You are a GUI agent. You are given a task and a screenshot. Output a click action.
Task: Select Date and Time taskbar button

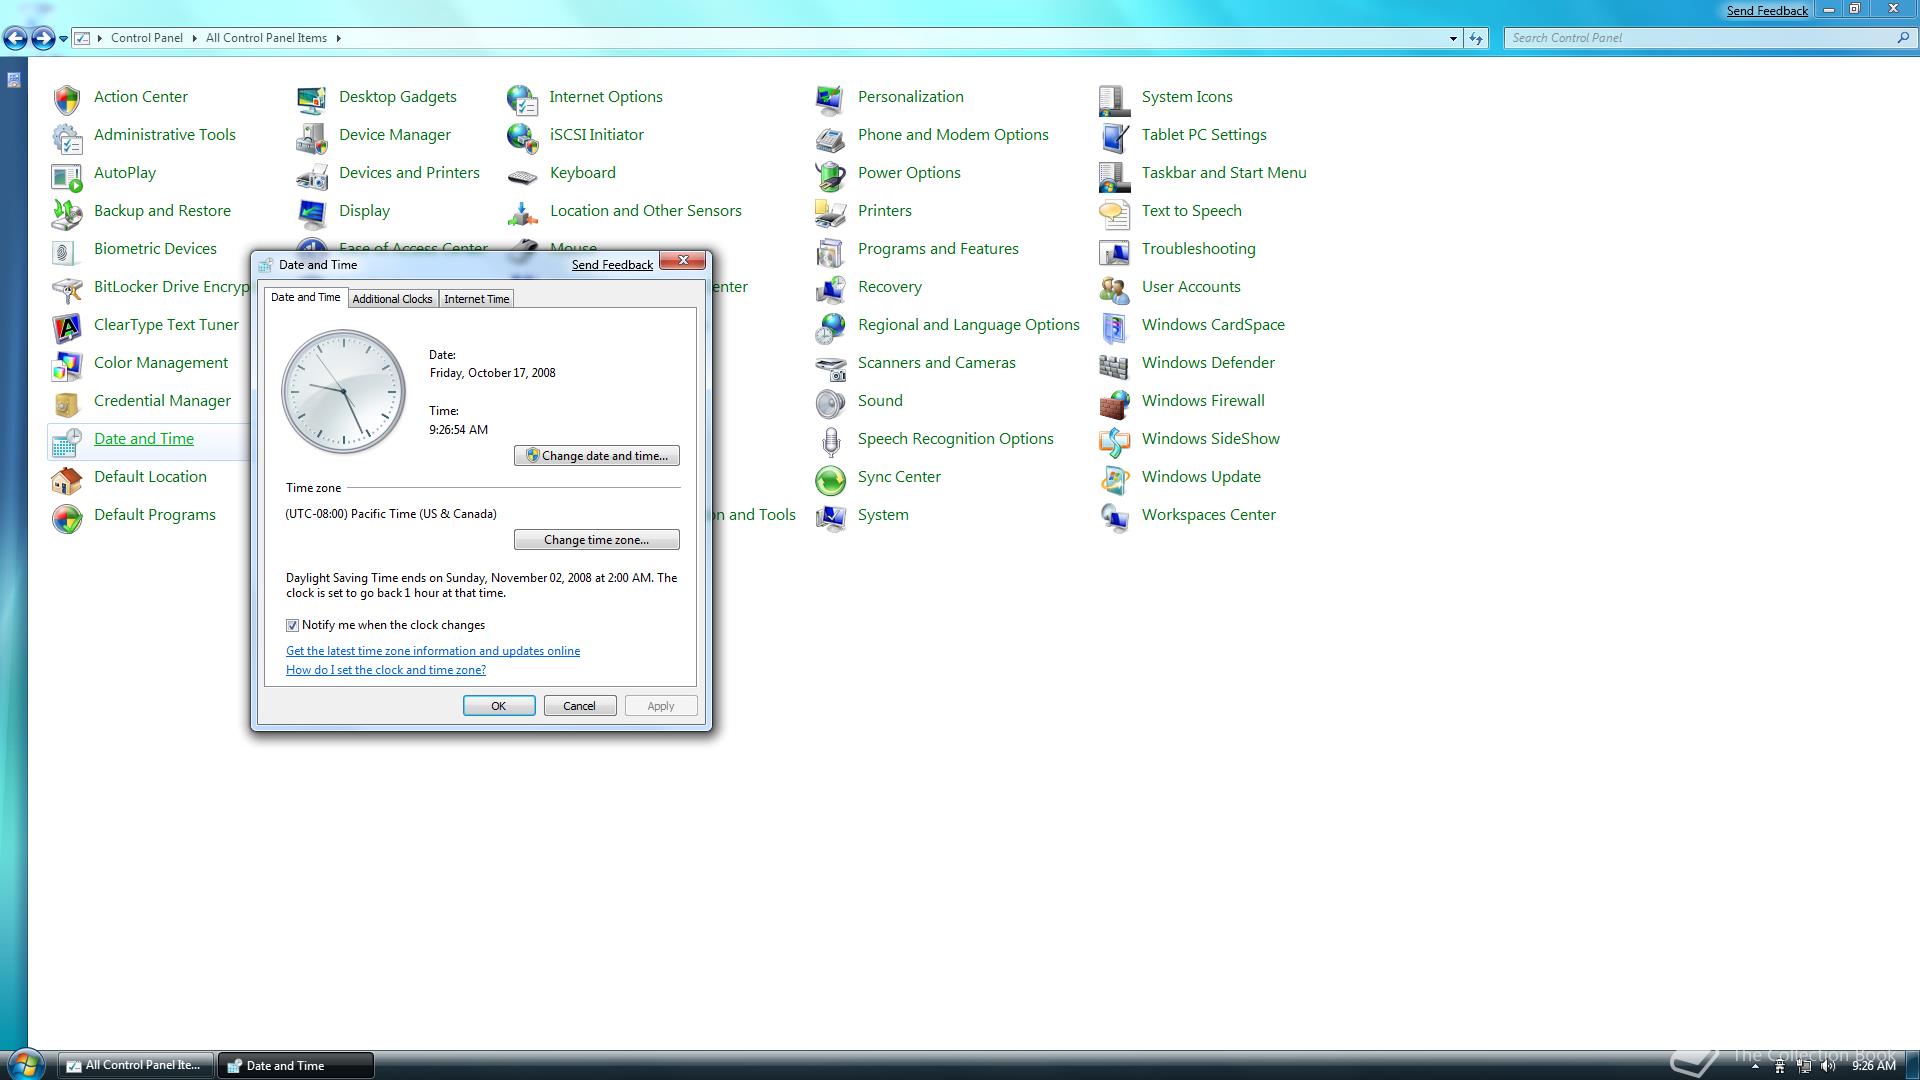tap(296, 1066)
